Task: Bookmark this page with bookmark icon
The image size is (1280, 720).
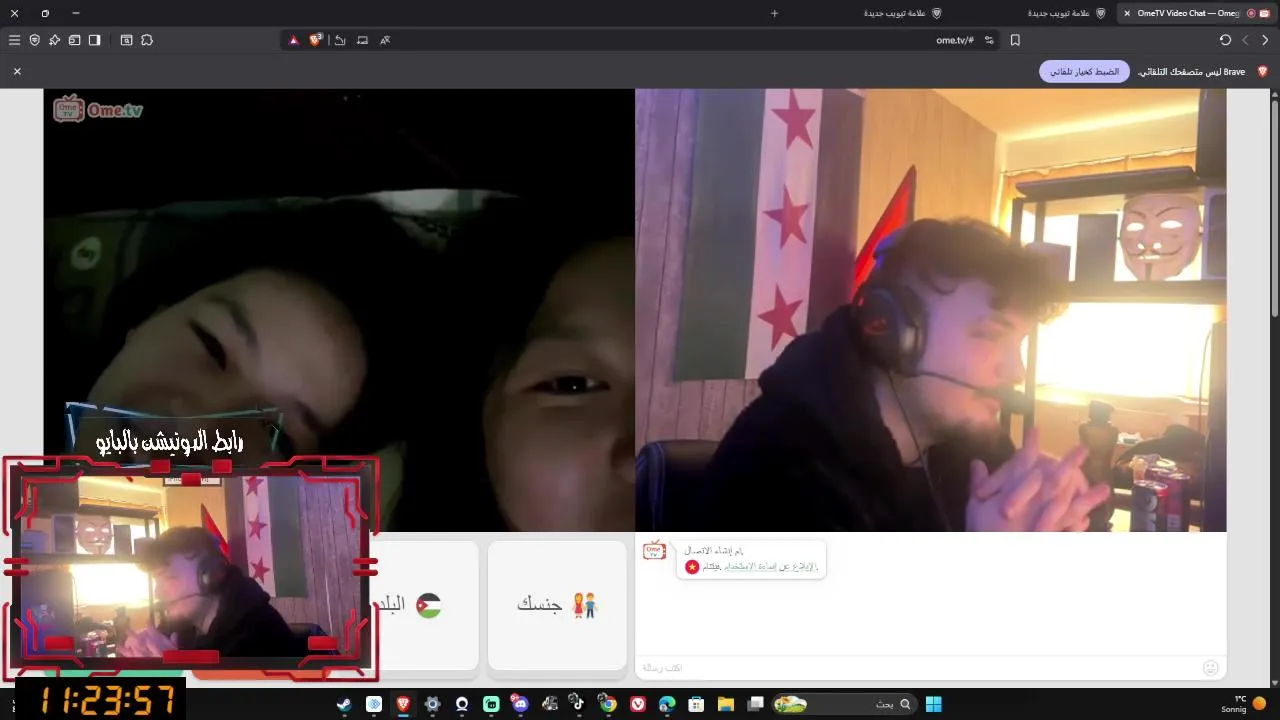Action: (1015, 40)
